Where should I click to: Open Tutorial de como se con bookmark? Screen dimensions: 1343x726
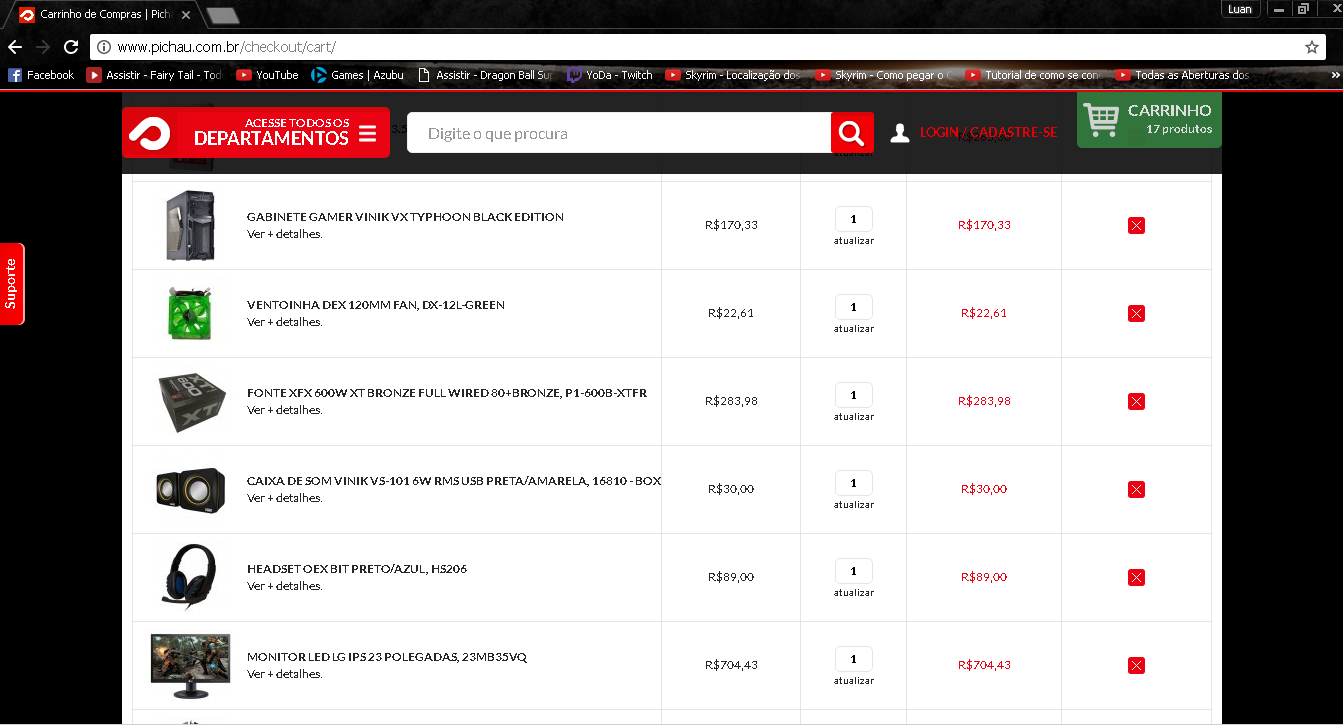coord(1033,75)
